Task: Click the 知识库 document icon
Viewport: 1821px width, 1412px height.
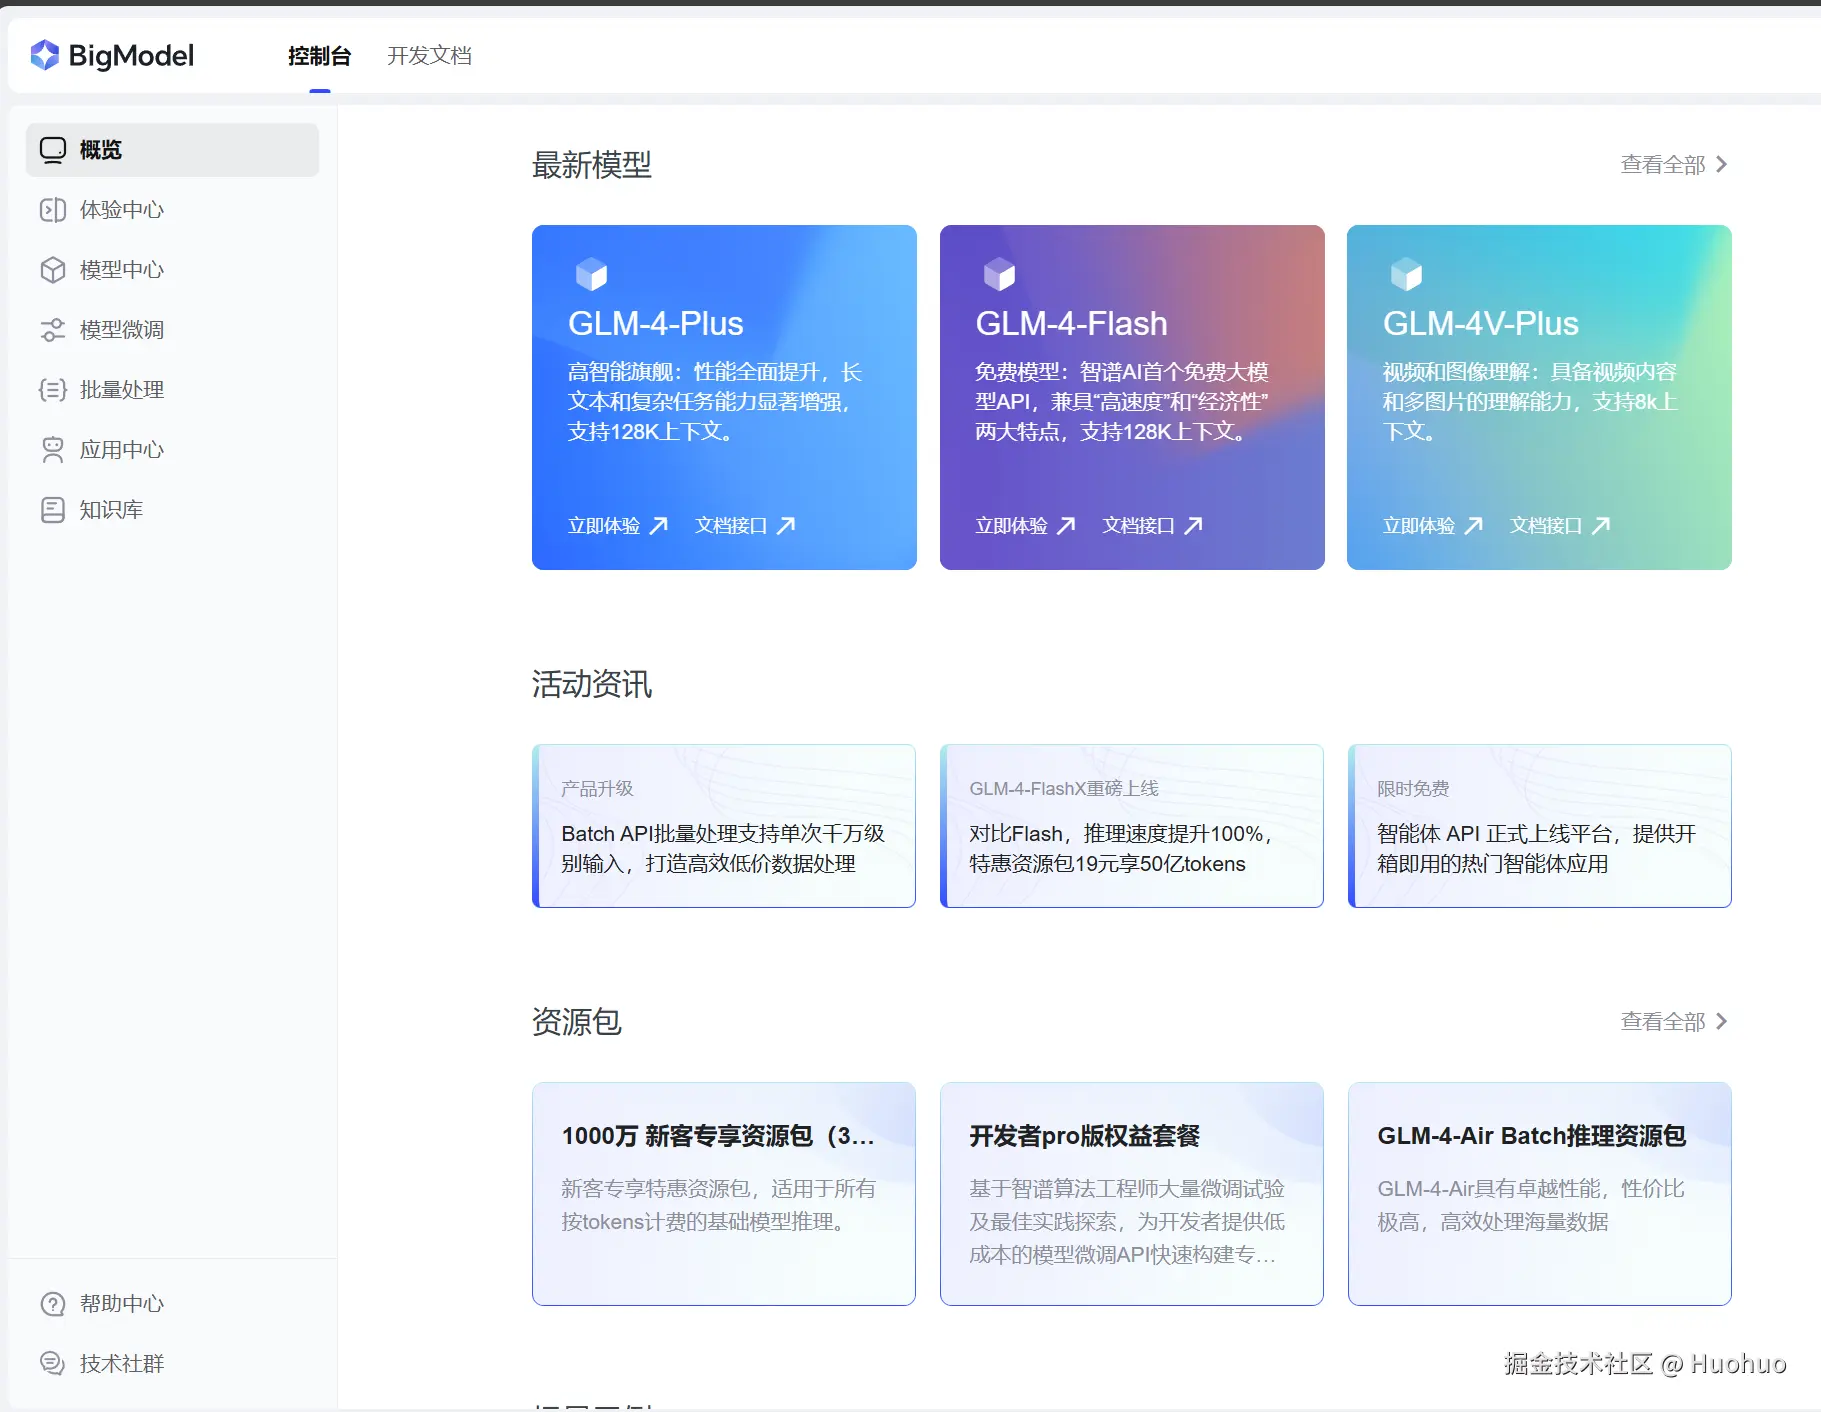Action: click(x=53, y=510)
